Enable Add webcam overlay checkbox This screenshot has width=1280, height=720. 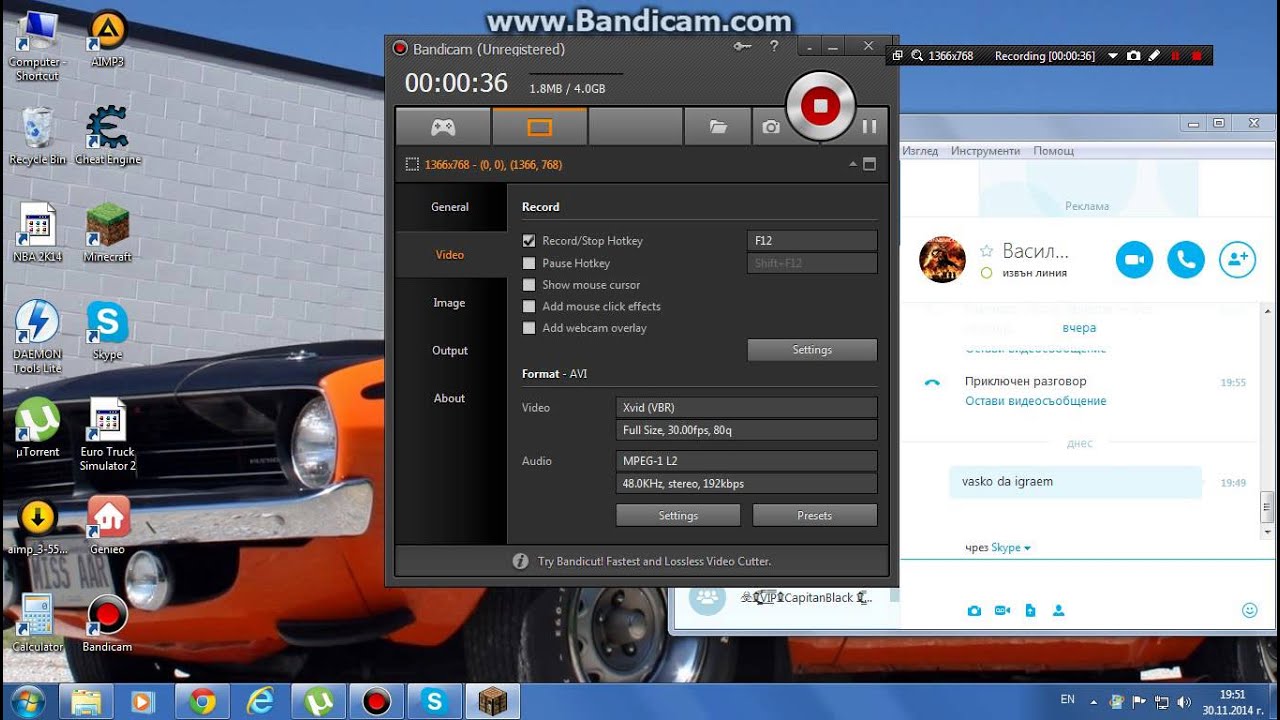coord(529,328)
